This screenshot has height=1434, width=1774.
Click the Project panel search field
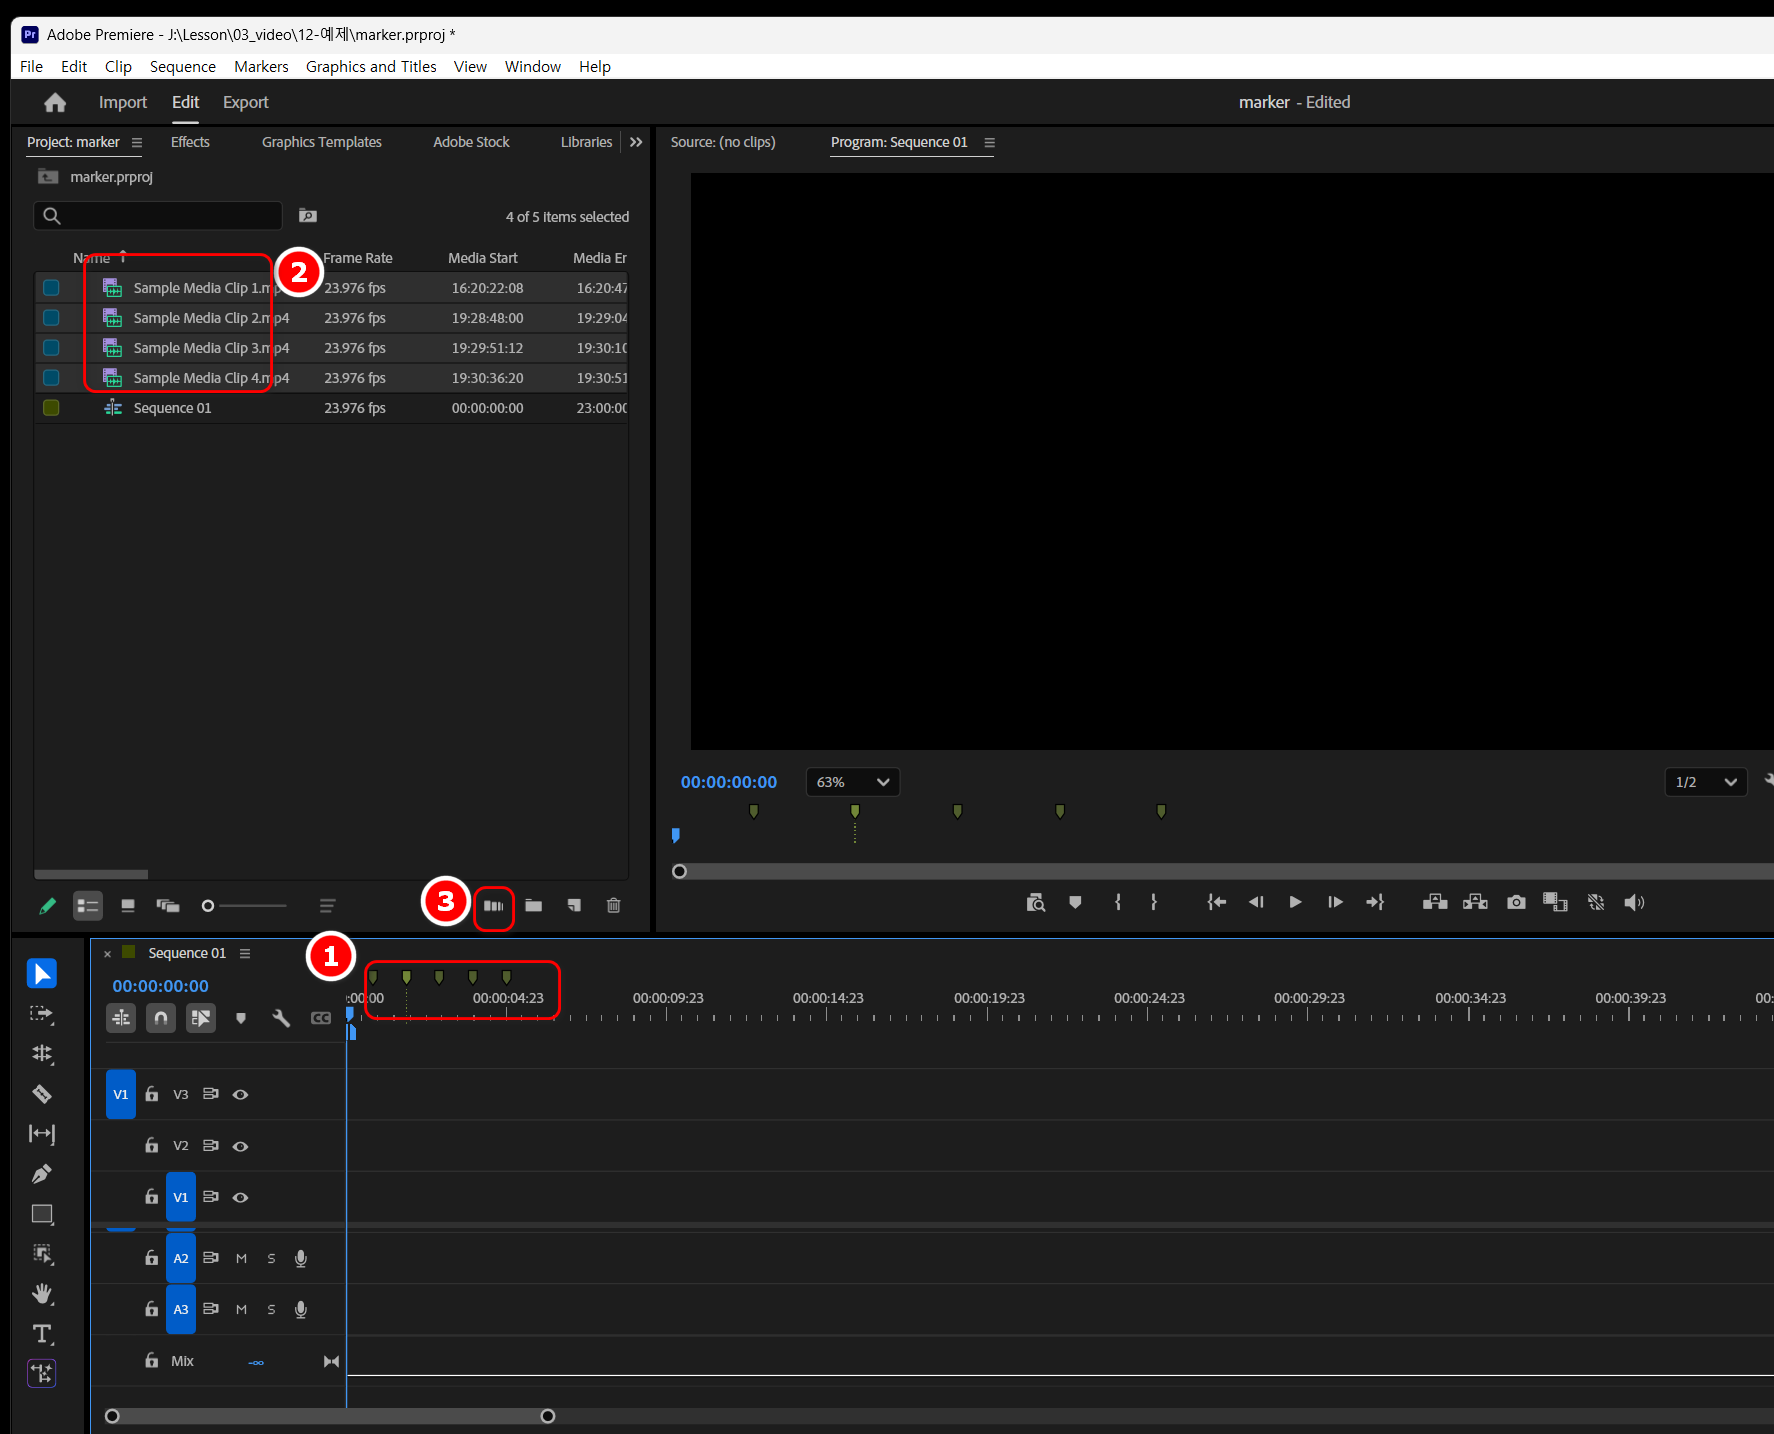pos(158,216)
